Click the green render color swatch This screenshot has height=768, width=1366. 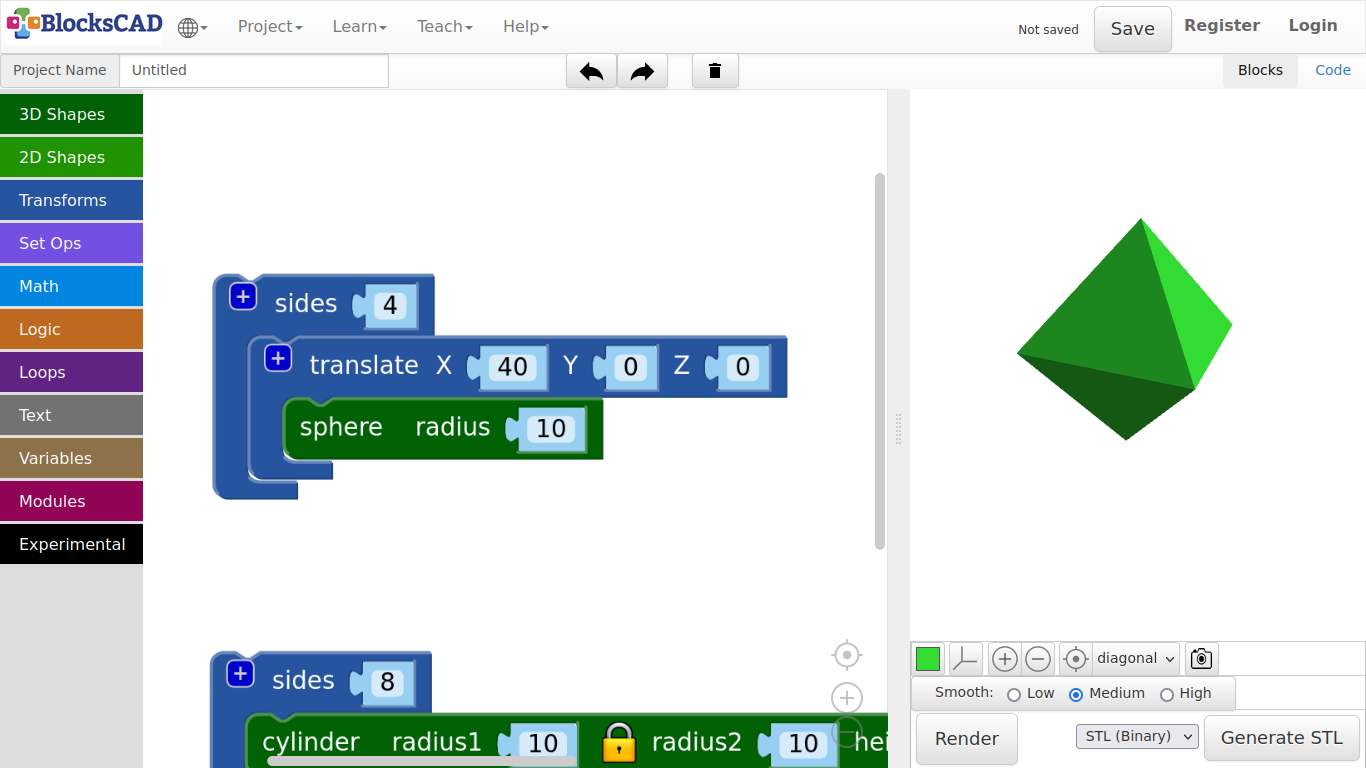click(928, 659)
